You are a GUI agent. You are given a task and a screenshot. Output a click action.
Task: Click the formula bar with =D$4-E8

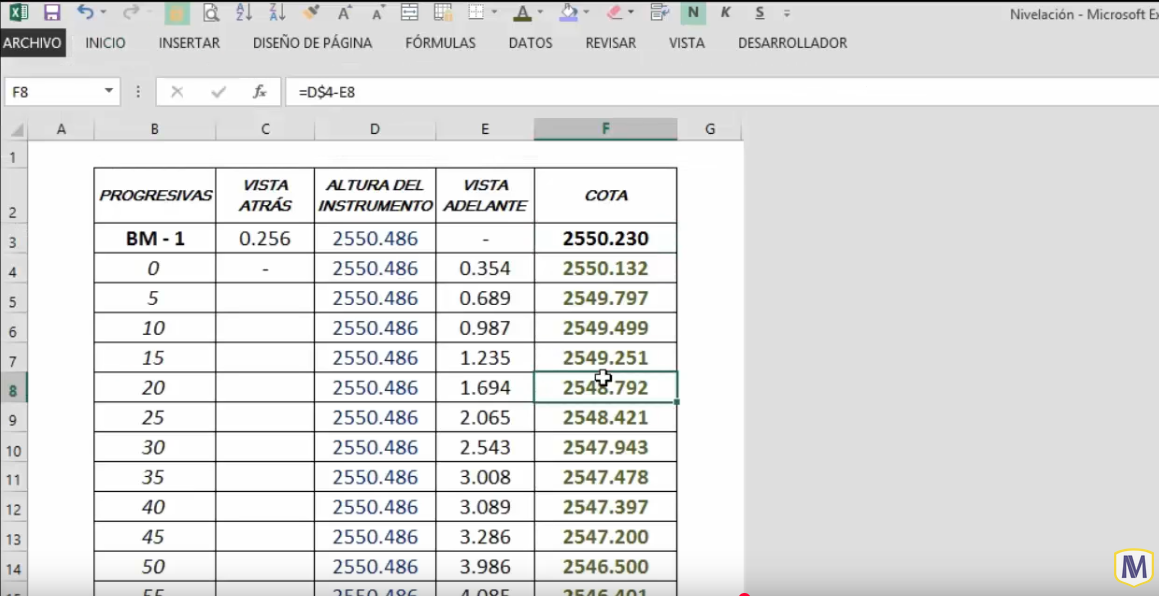[x=724, y=92]
